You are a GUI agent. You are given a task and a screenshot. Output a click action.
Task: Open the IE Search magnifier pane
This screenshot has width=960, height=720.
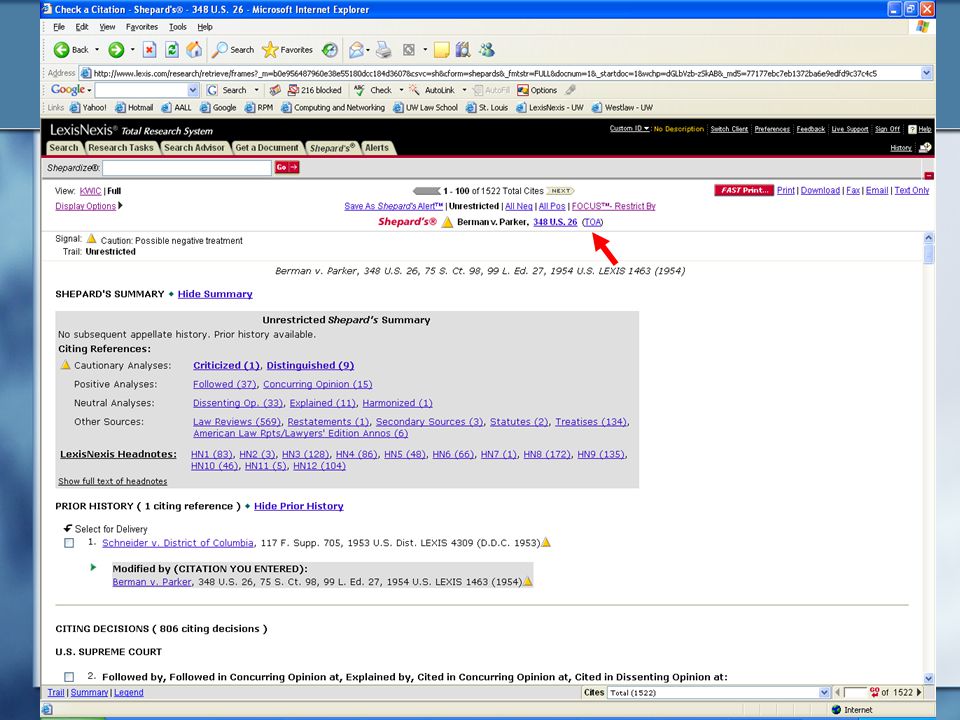click(219, 50)
